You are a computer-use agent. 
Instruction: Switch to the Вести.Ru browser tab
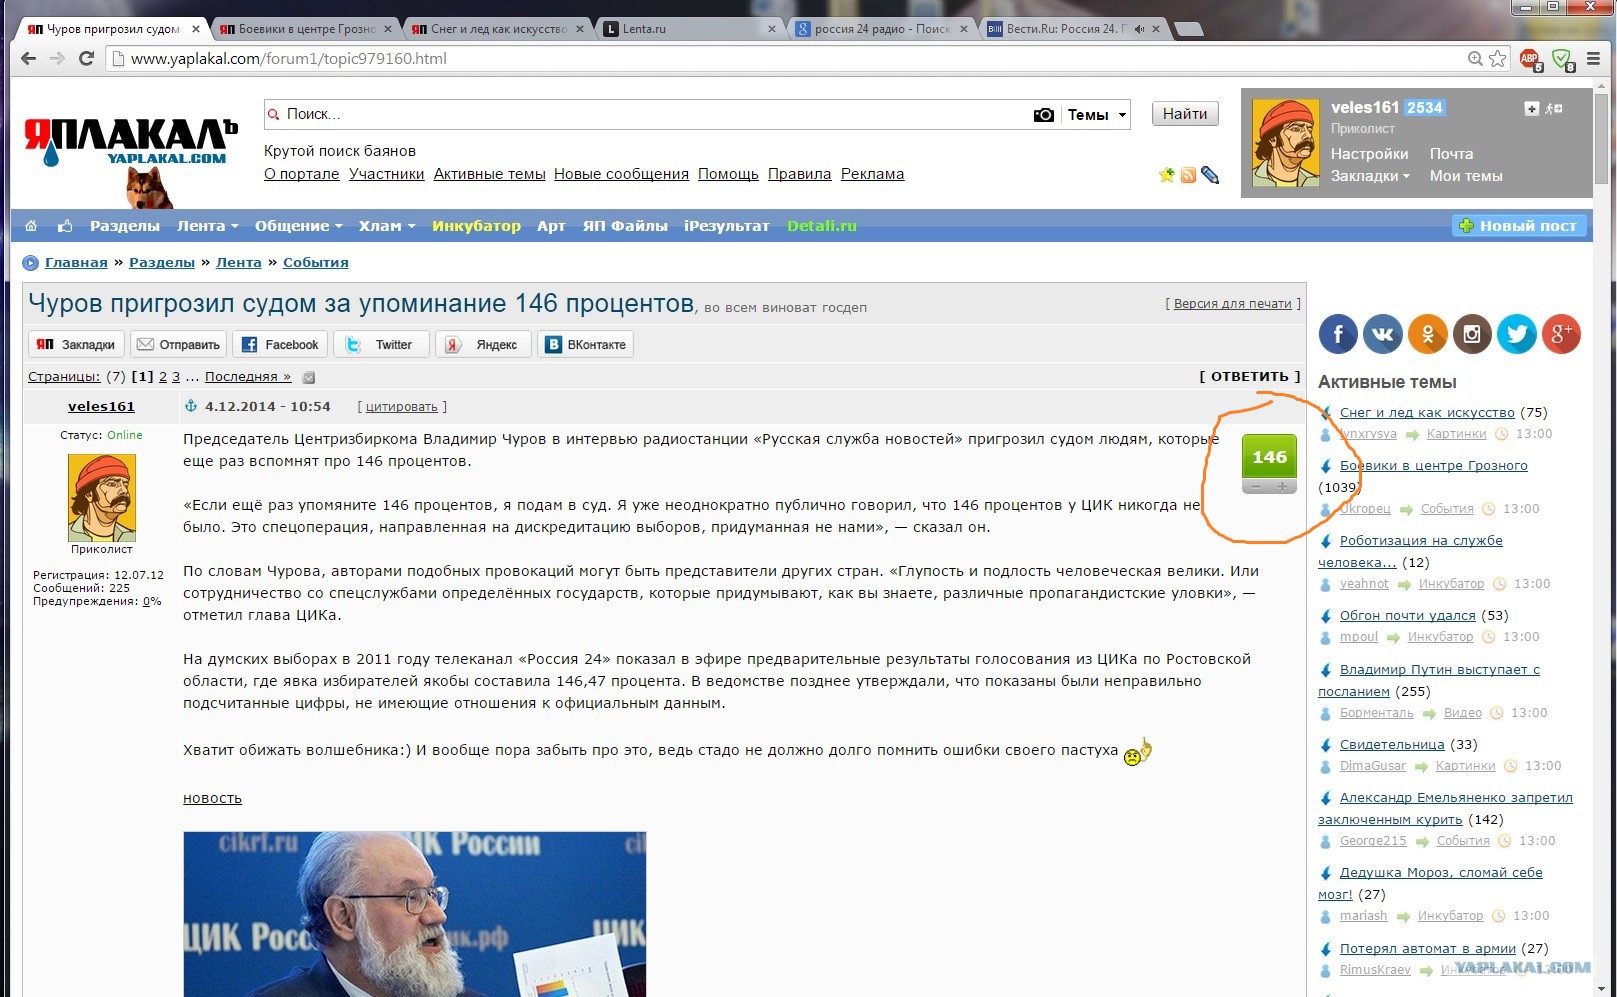click(1073, 29)
